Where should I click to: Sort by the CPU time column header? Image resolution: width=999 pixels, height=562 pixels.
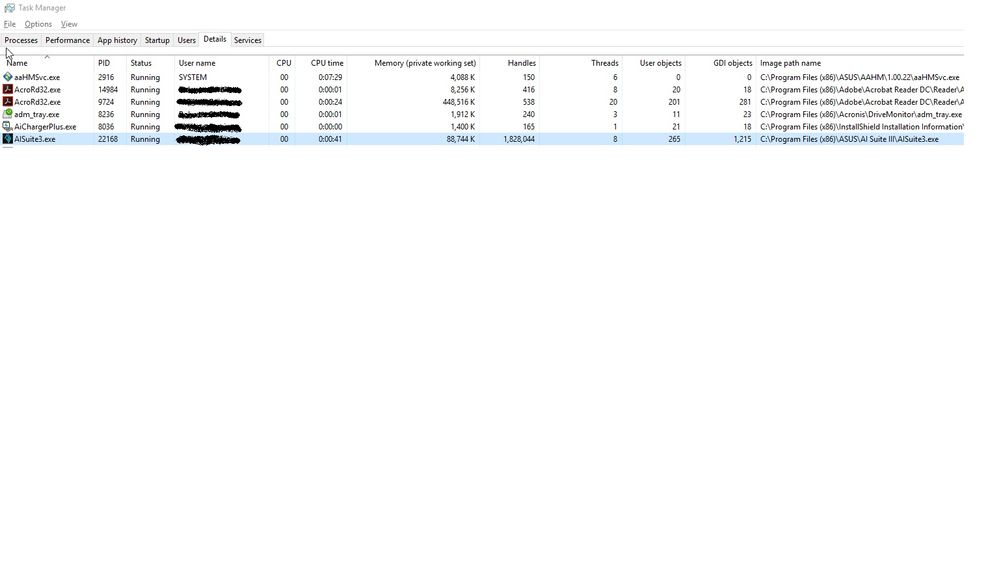point(327,63)
